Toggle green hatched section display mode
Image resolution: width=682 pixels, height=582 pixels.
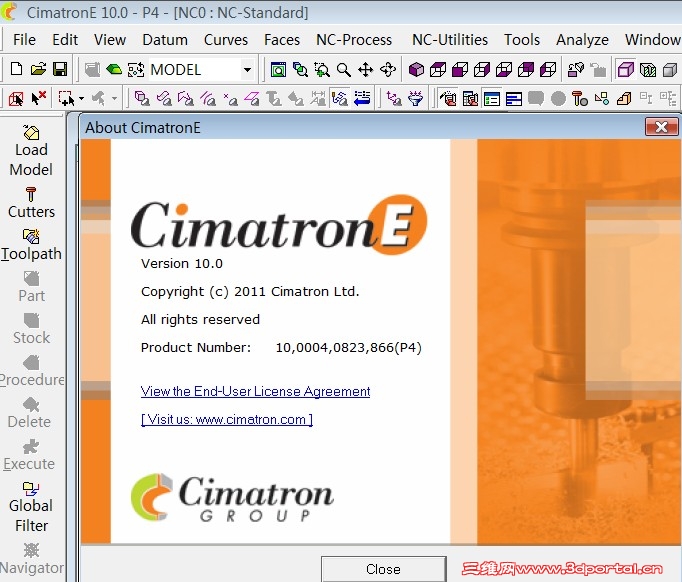[648, 70]
